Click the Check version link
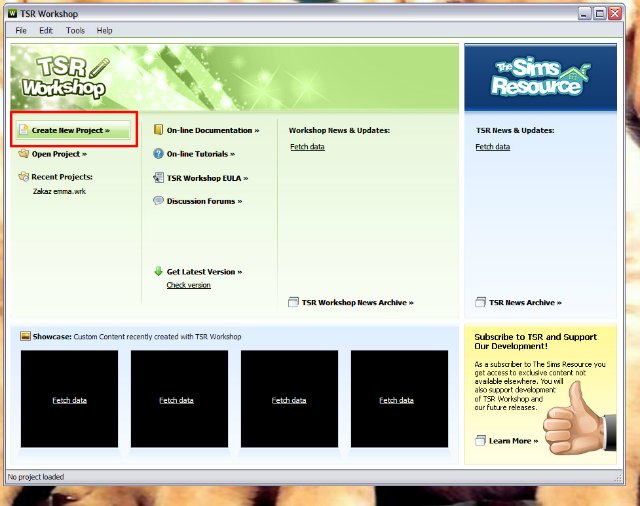Viewport: 640px width, 506px height. (188, 285)
